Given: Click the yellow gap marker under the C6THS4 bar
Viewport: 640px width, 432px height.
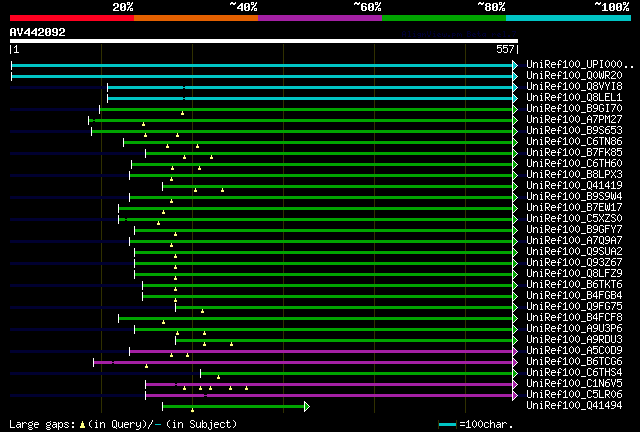Looking at the screenshot, I should point(218,377).
